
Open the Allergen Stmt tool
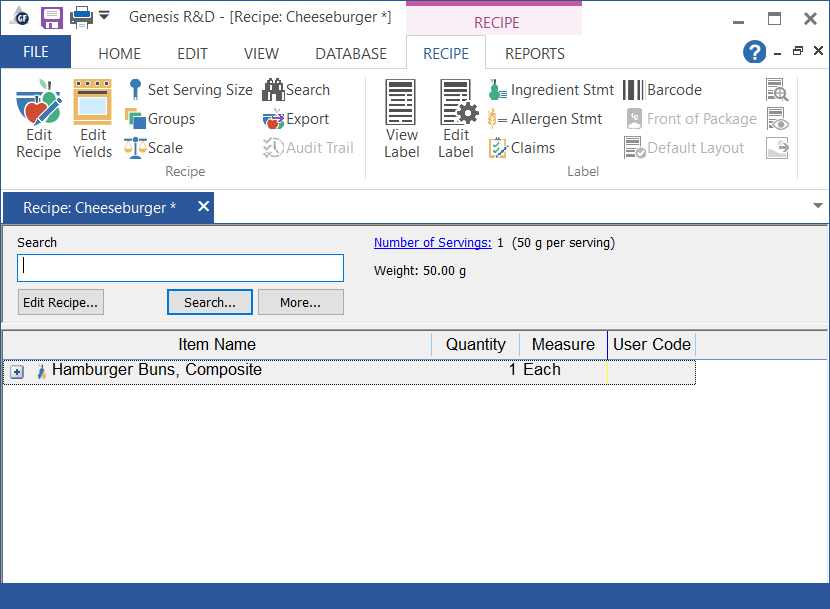(x=545, y=119)
